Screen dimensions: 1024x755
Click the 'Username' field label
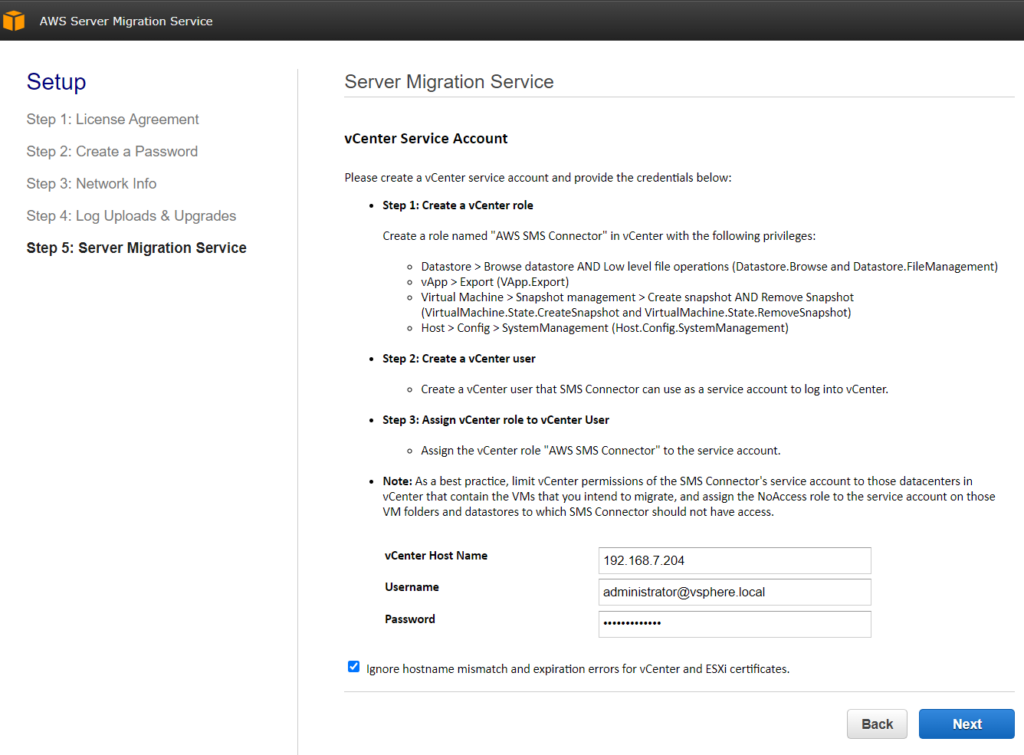pos(411,587)
